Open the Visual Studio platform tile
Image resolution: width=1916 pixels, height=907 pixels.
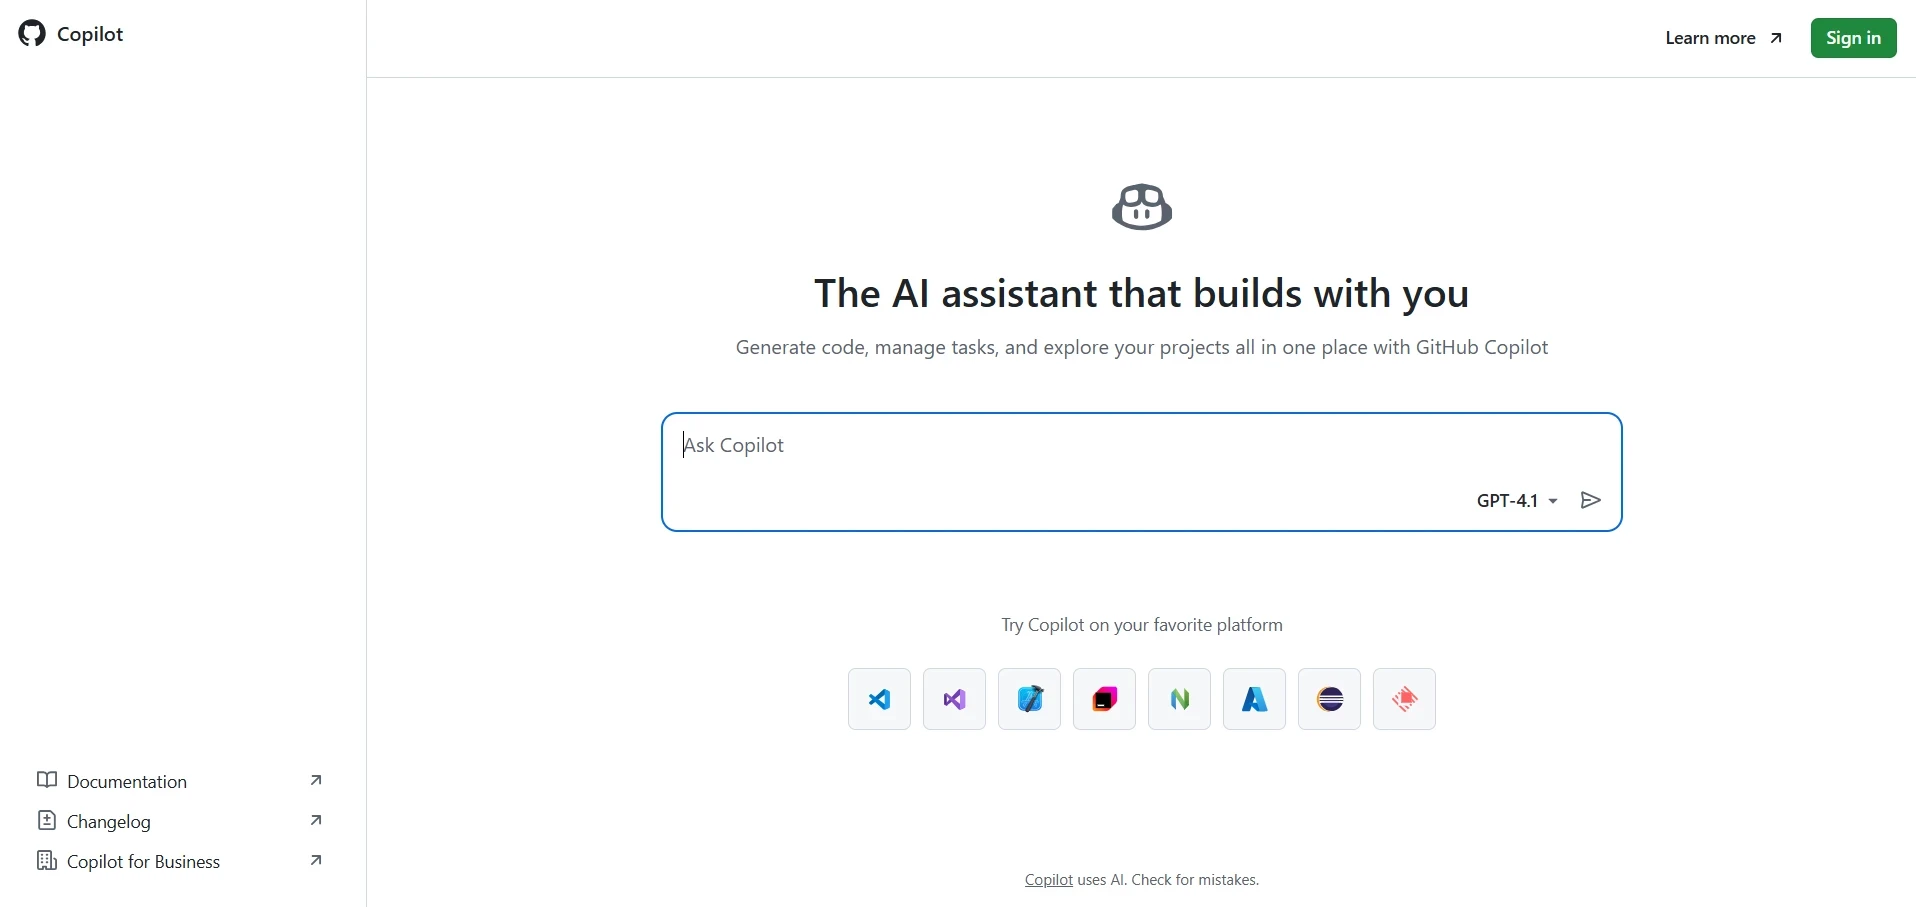(954, 698)
